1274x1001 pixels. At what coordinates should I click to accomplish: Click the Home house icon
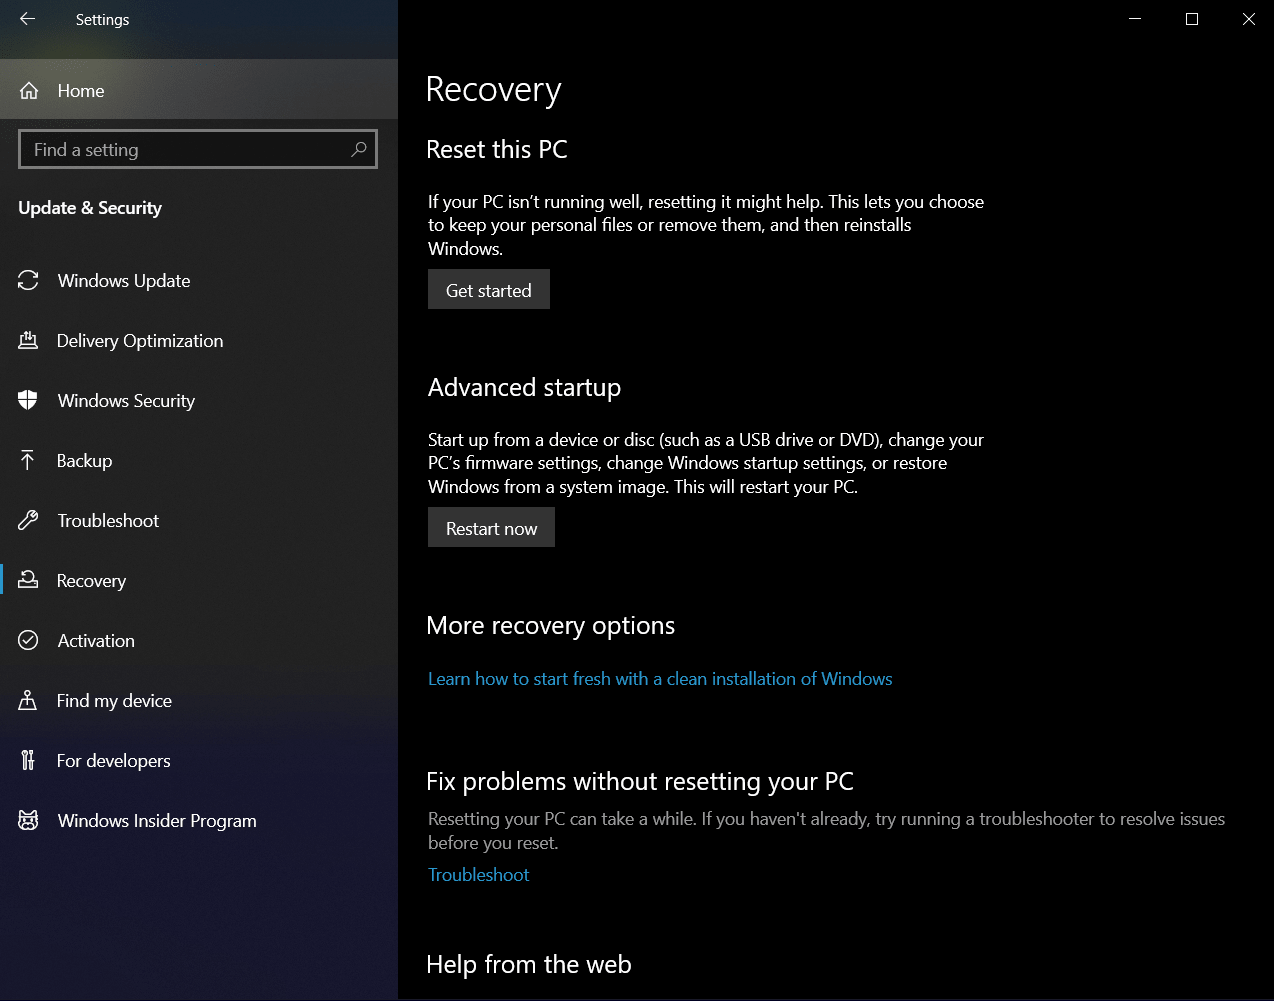click(29, 91)
